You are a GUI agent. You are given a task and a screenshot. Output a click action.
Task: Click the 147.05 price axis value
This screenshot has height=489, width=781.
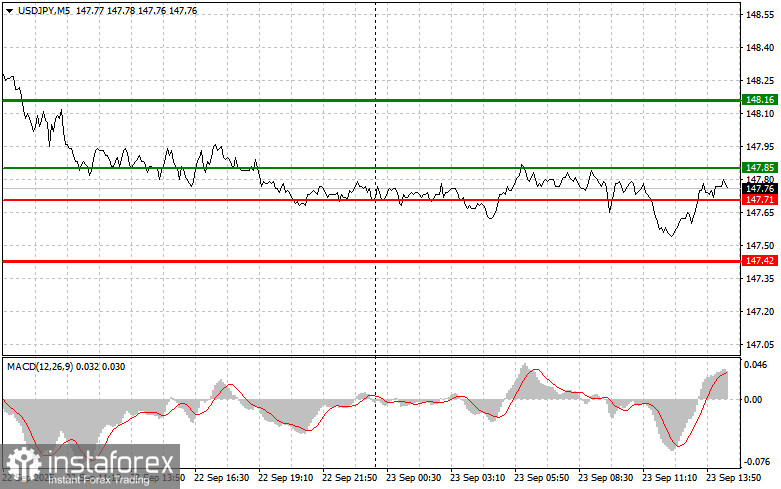tap(760, 345)
